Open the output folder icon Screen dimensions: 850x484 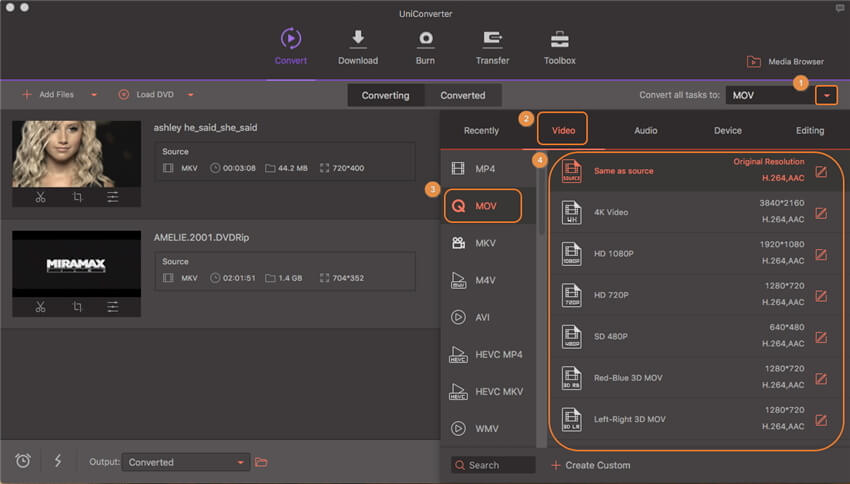(261, 462)
